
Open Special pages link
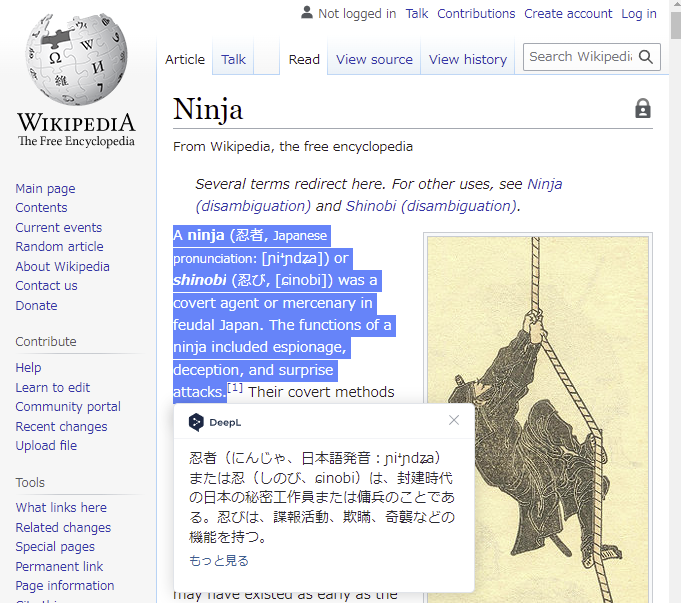[55, 547]
